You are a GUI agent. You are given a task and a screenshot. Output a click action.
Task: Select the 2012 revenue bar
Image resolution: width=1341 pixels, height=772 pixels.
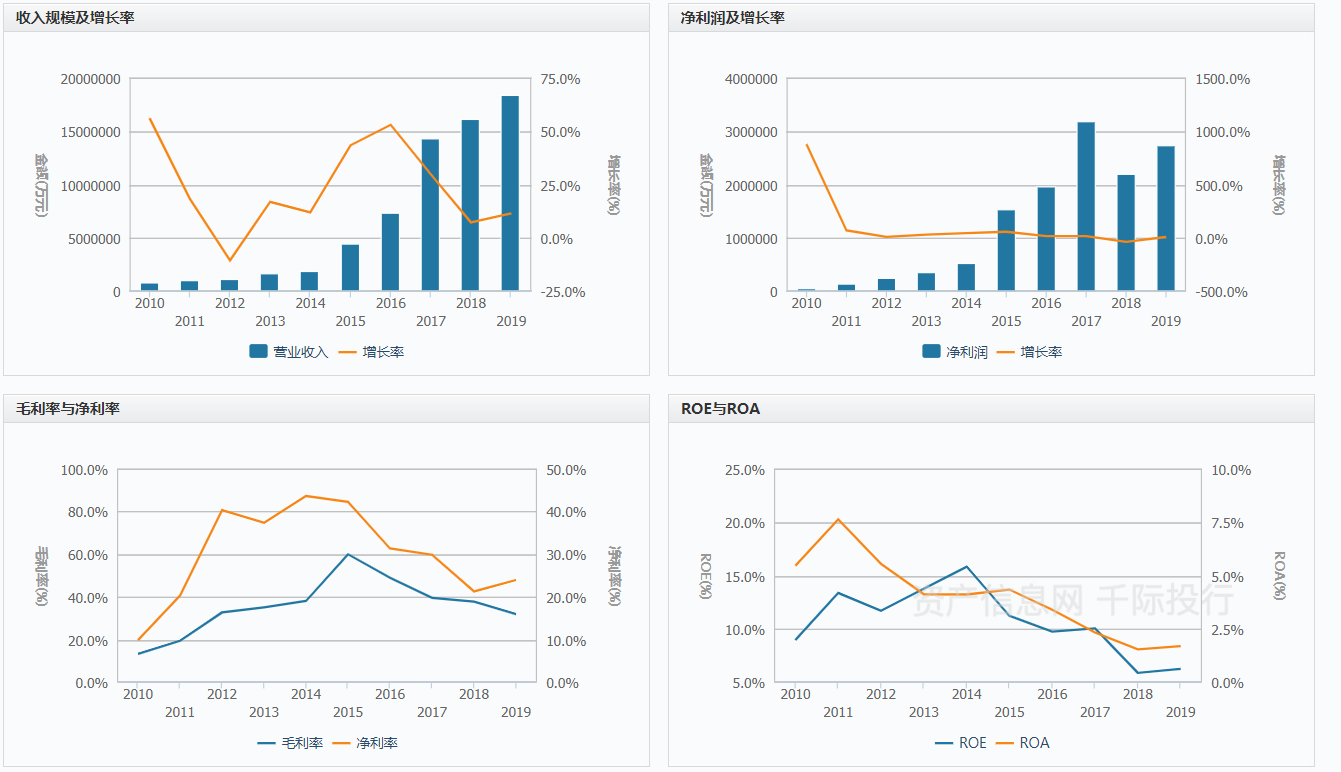tap(230, 286)
